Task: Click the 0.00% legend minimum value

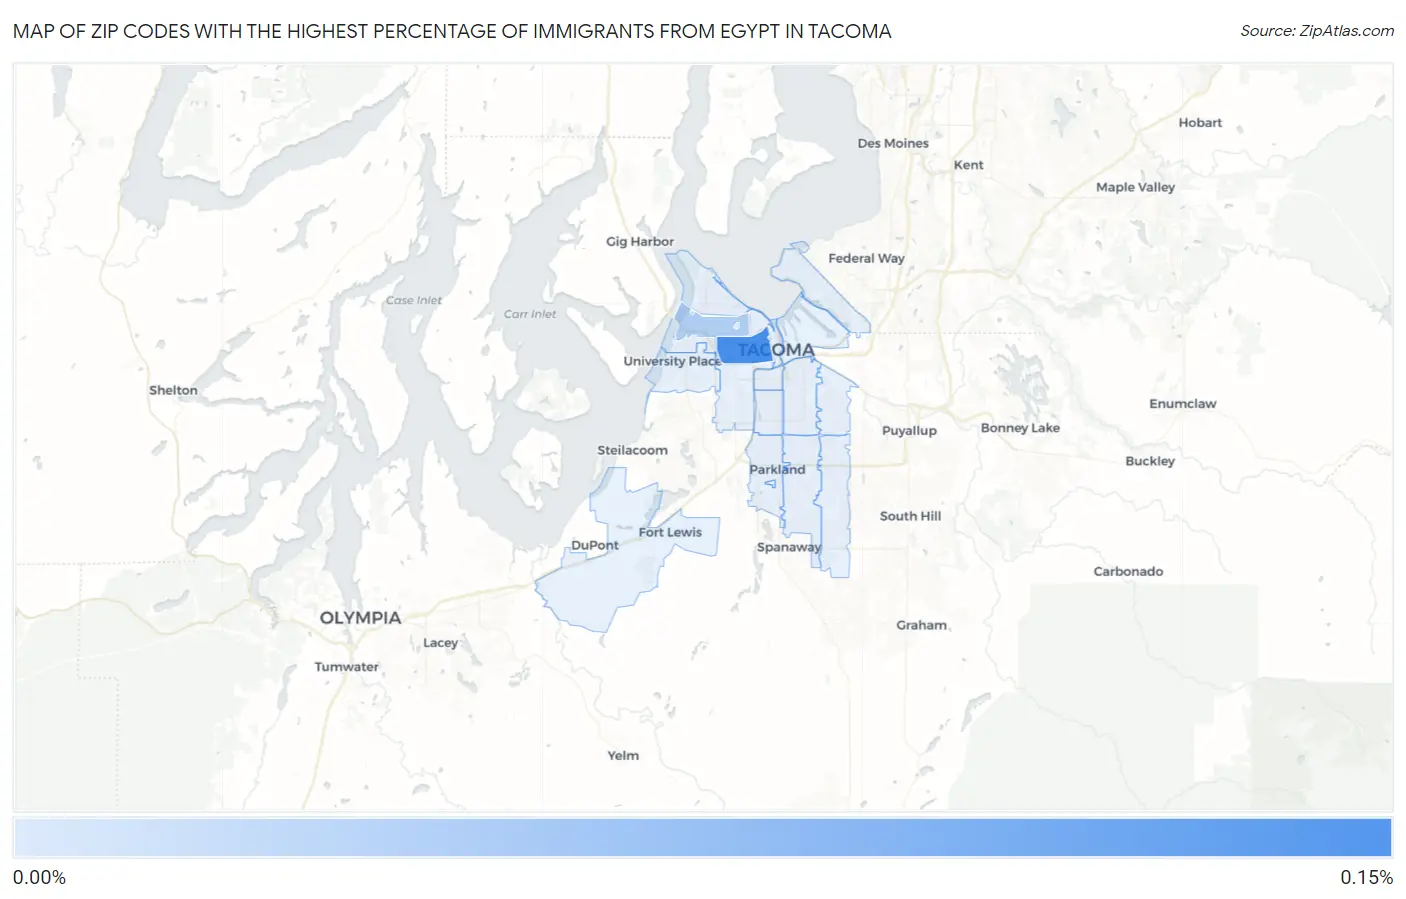Action: click(39, 878)
